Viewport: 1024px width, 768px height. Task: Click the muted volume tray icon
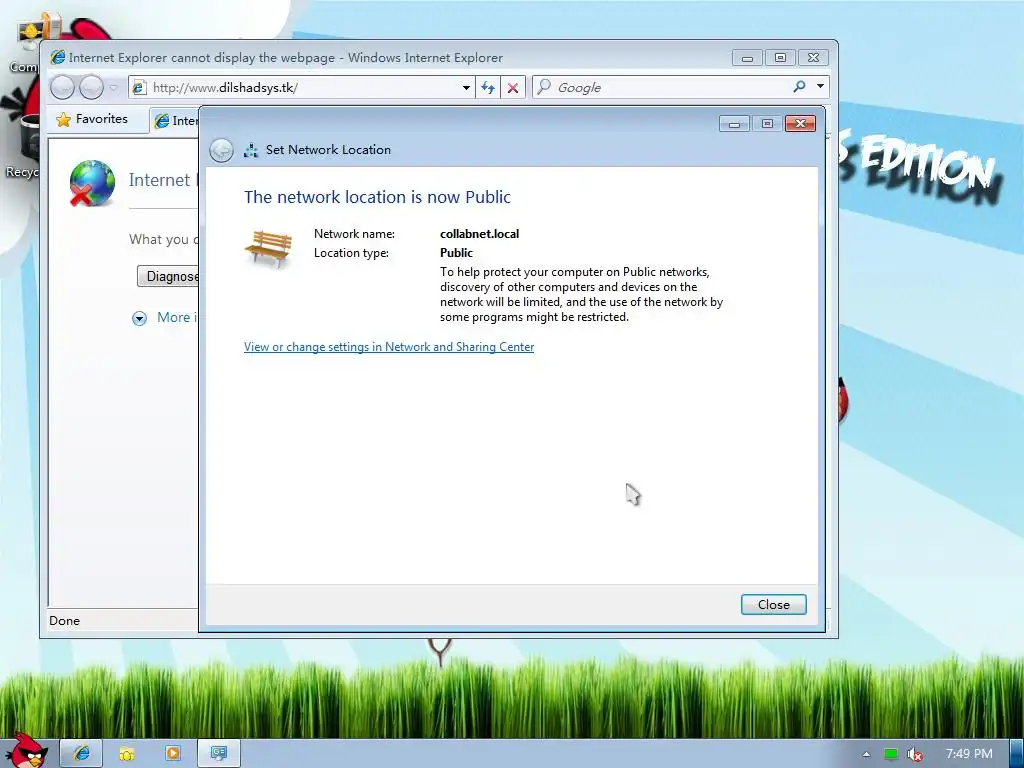point(915,754)
